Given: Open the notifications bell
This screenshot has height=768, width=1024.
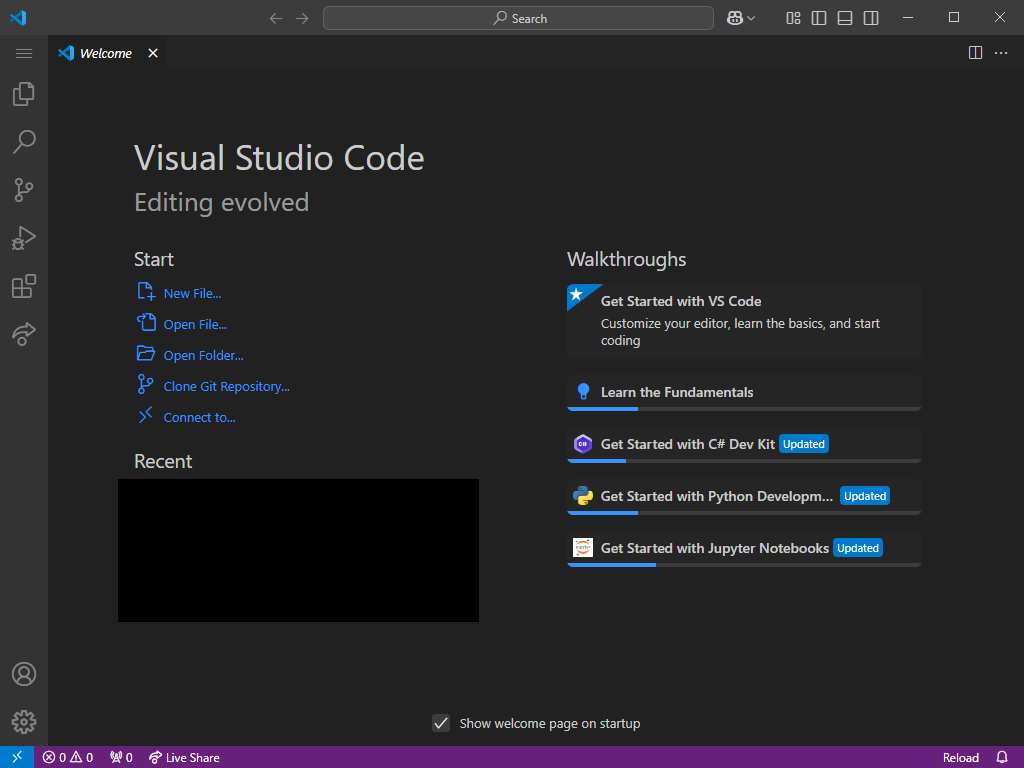Looking at the screenshot, I should pyautogui.click(x=1002, y=757).
